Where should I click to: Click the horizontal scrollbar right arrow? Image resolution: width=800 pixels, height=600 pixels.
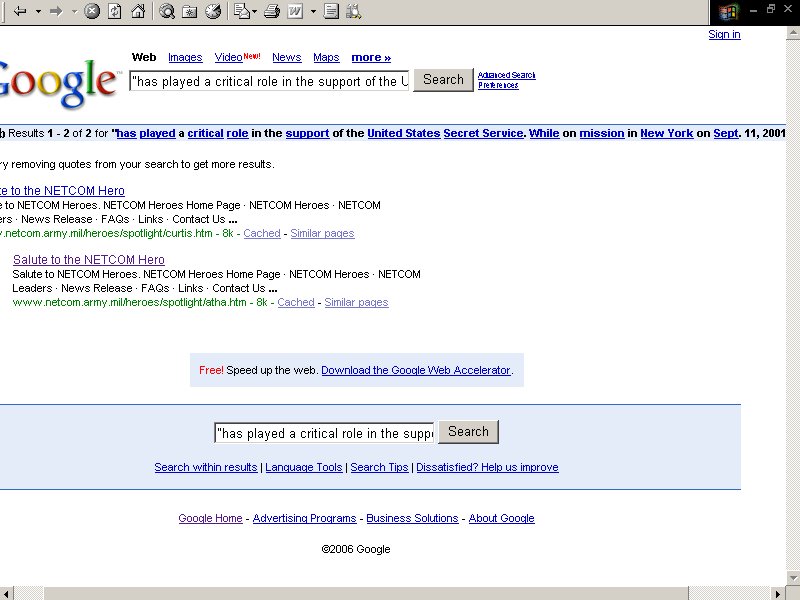[x=778, y=593]
